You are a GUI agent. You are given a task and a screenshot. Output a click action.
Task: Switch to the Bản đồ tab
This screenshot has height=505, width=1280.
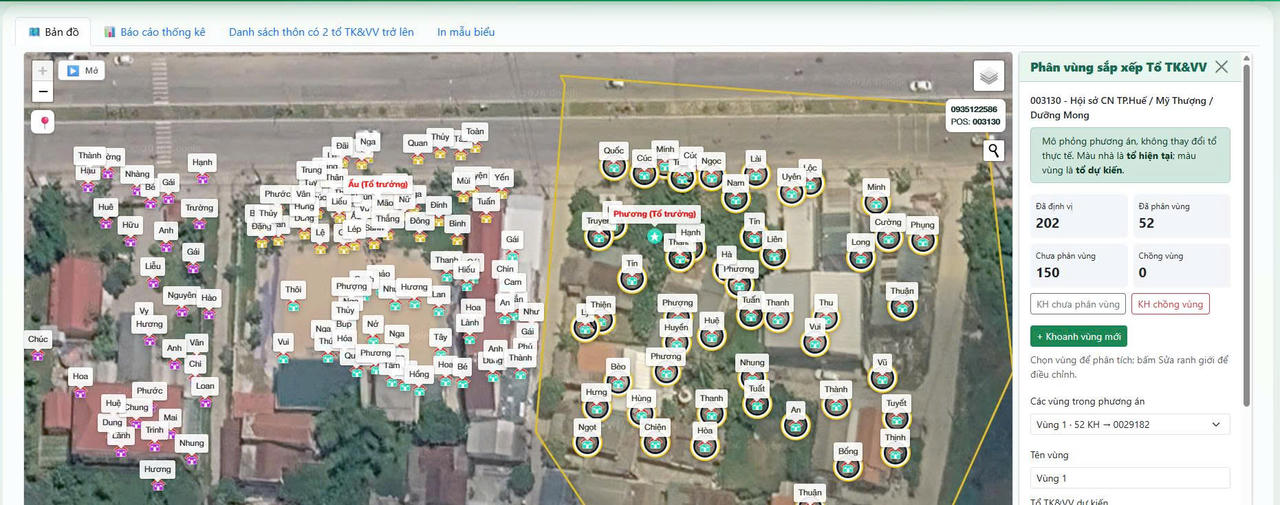tap(54, 32)
